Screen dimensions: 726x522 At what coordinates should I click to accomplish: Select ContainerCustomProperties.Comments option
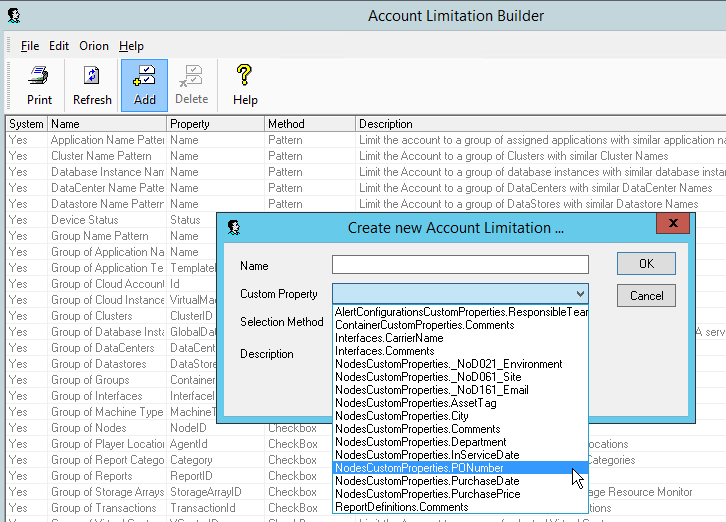pos(460,325)
